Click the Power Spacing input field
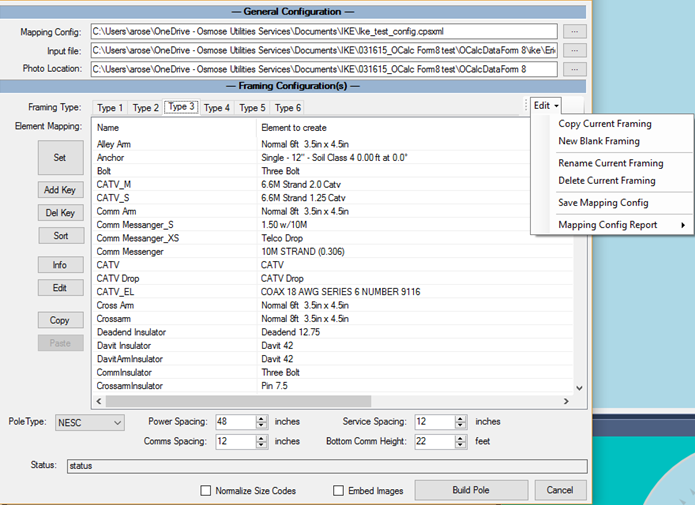The image size is (695, 505). coord(236,422)
